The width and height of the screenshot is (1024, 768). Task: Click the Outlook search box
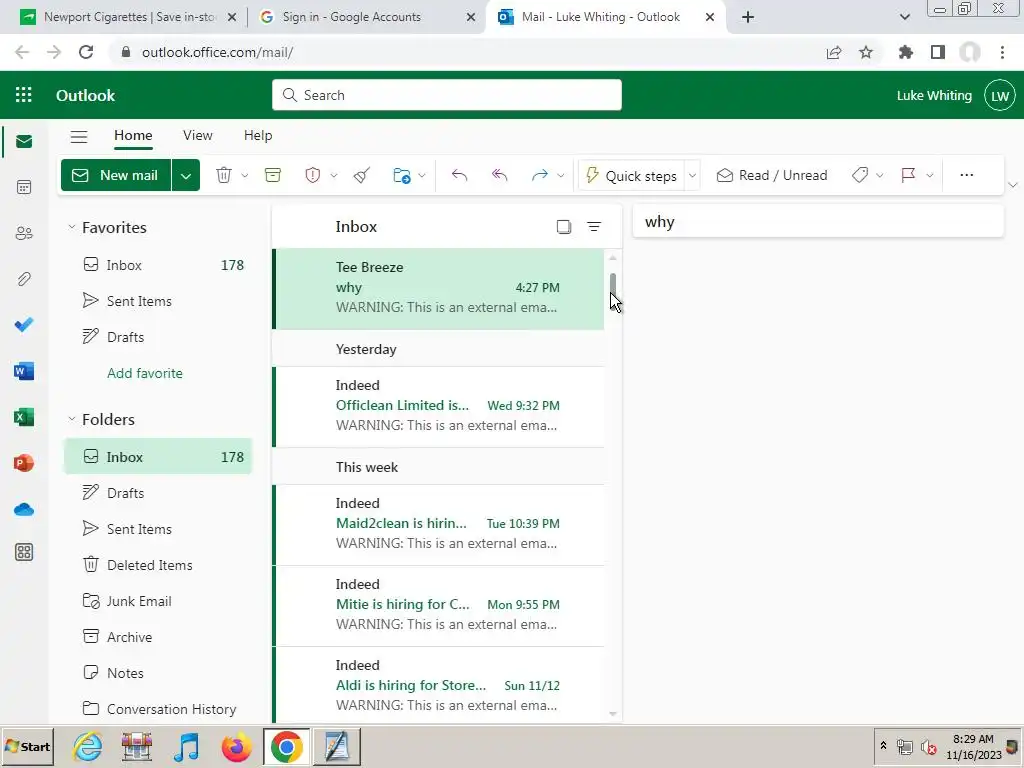(x=447, y=95)
